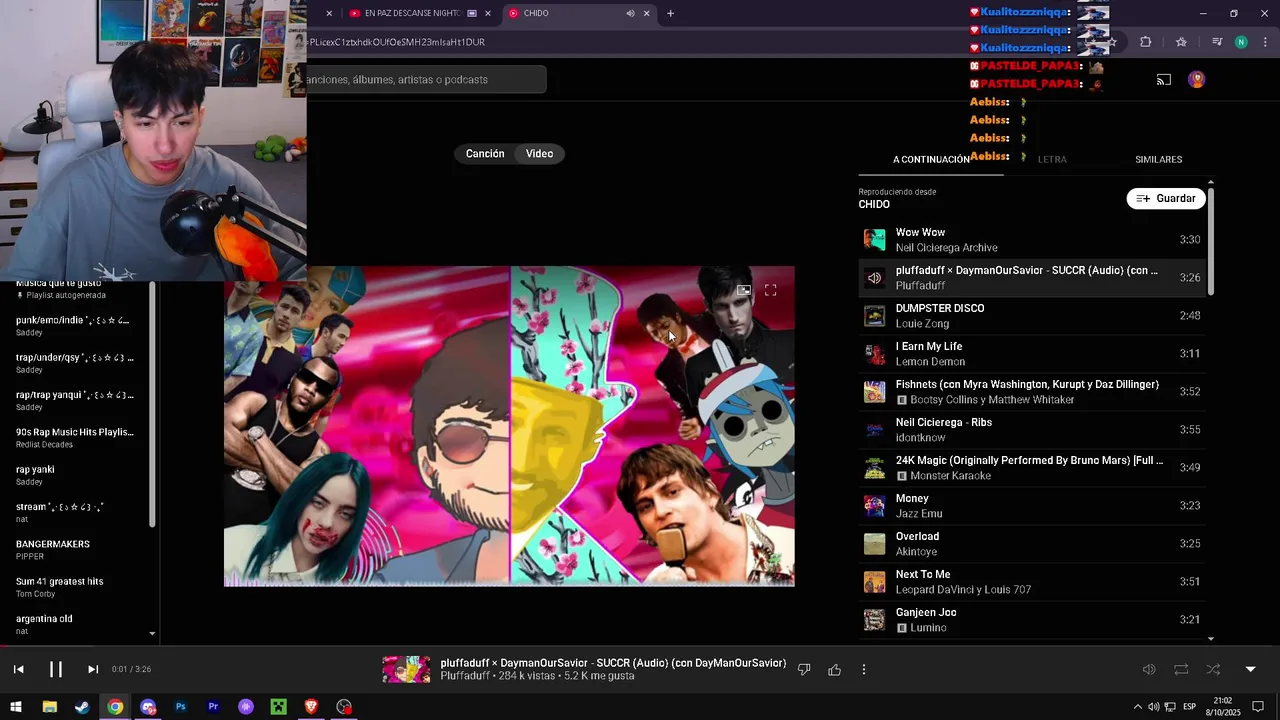This screenshot has width=1280, height=720.
Task: Like the current song with thumbs up
Action: coord(834,669)
